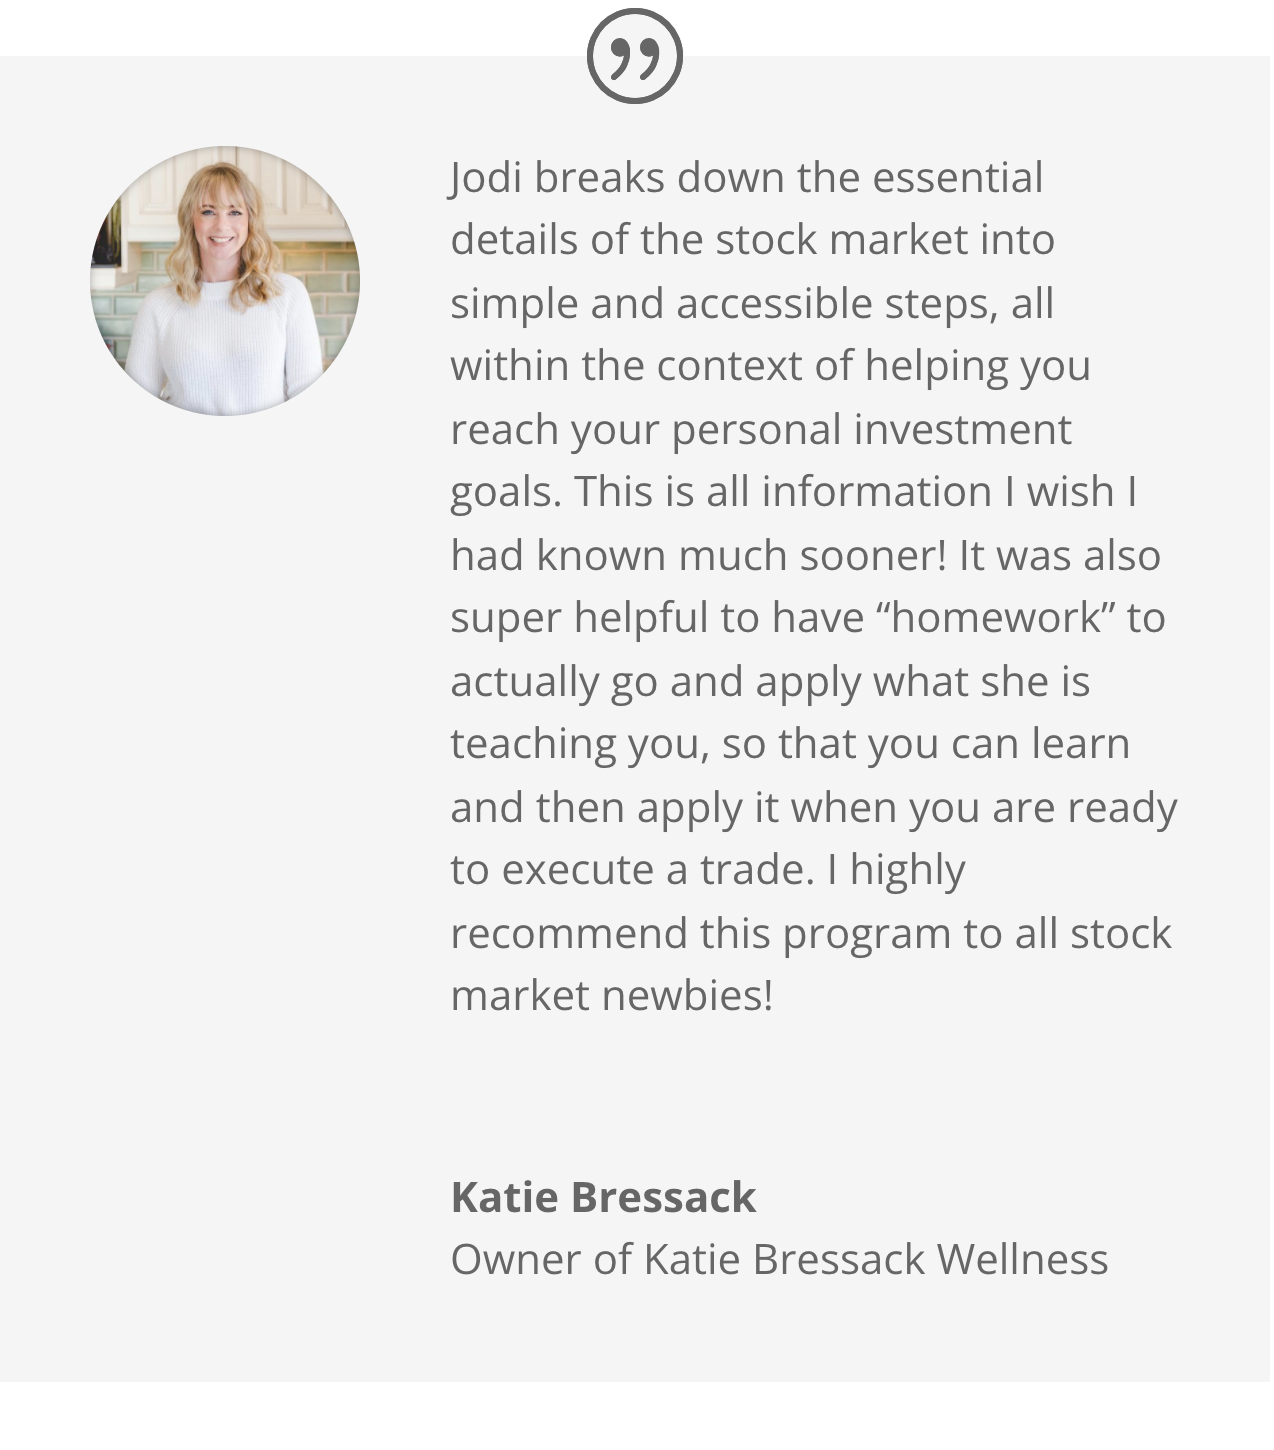This screenshot has height=1450, width=1274.
Task: Click the words "I highly" in the testimonial
Action: pos(896,870)
